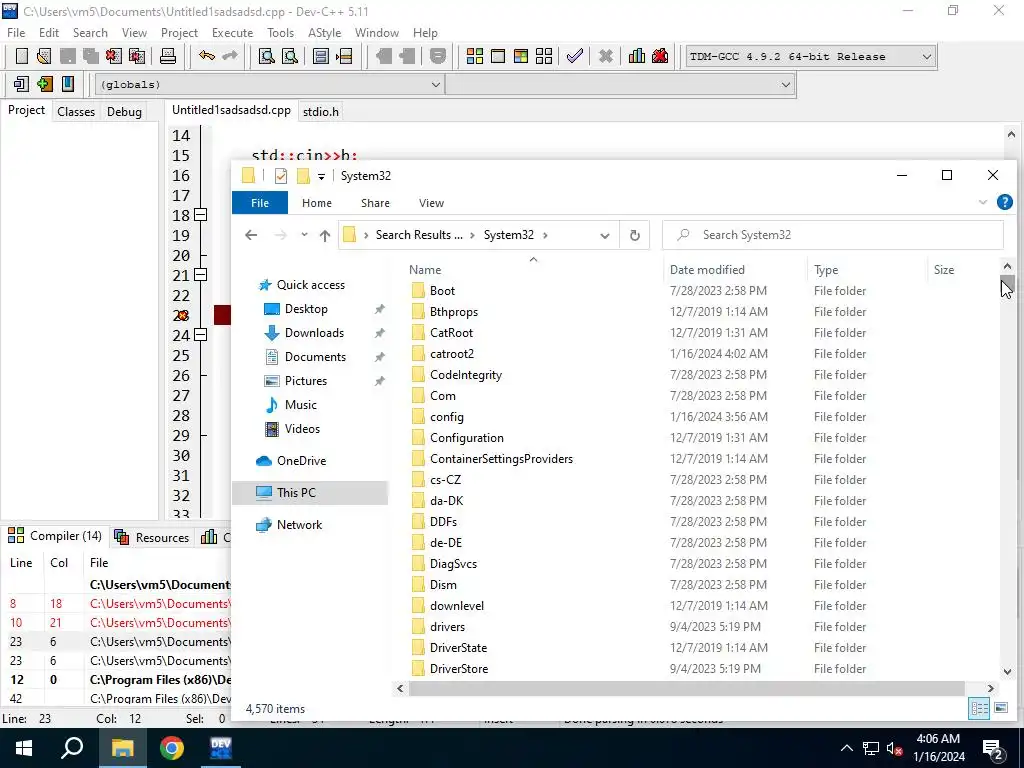Click the Profile analysis bar chart icon
The image size is (1024, 768).
click(637, 56)
